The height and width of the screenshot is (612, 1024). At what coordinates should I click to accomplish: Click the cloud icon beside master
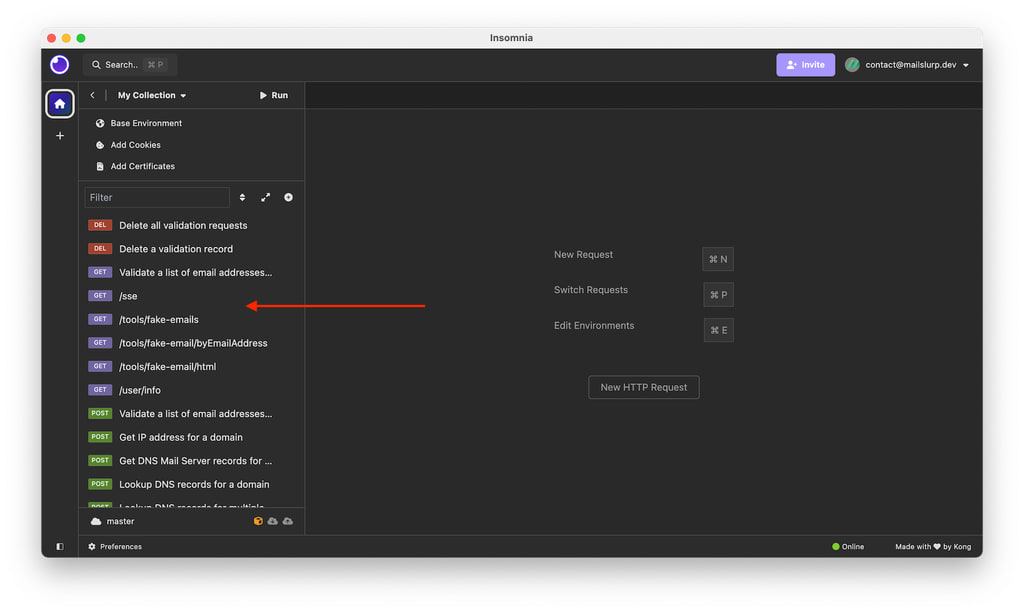[96, 521]
